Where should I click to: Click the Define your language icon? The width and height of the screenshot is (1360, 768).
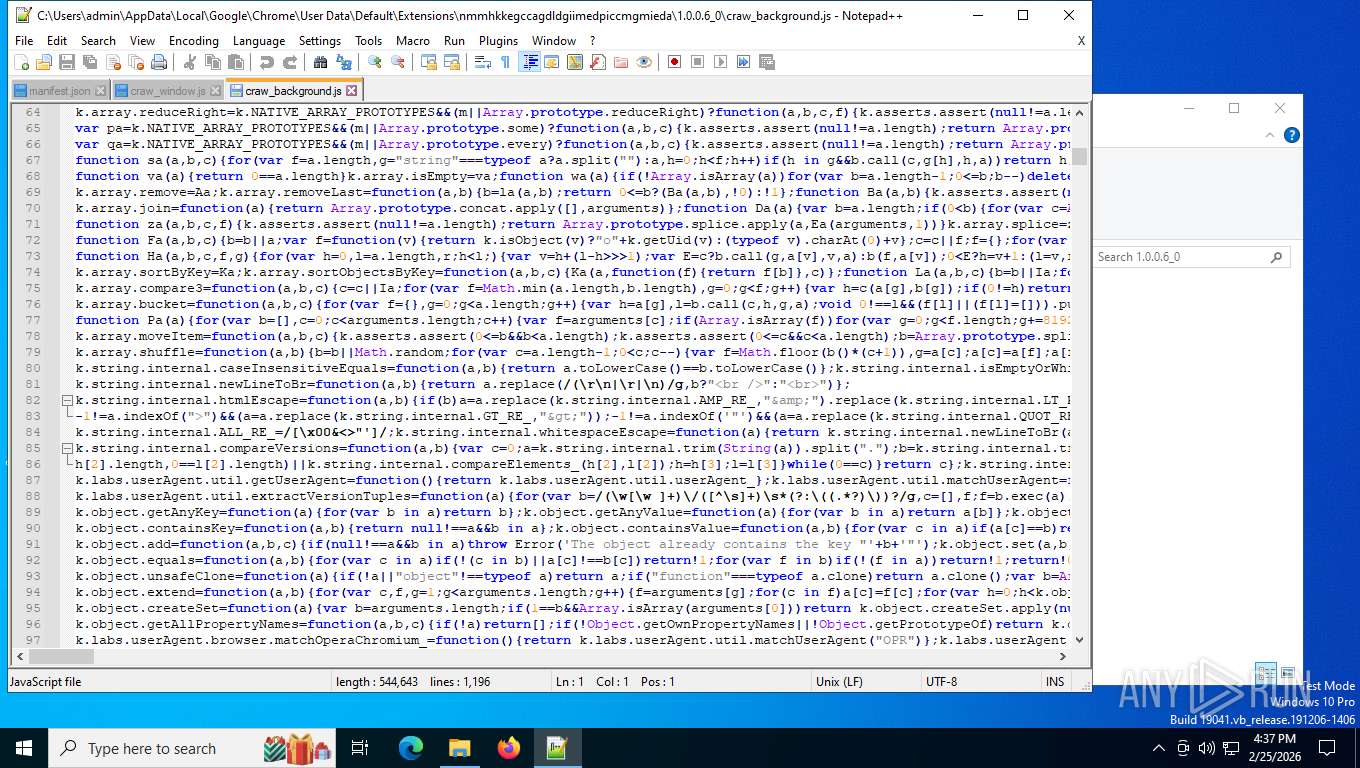click(552, 62)
